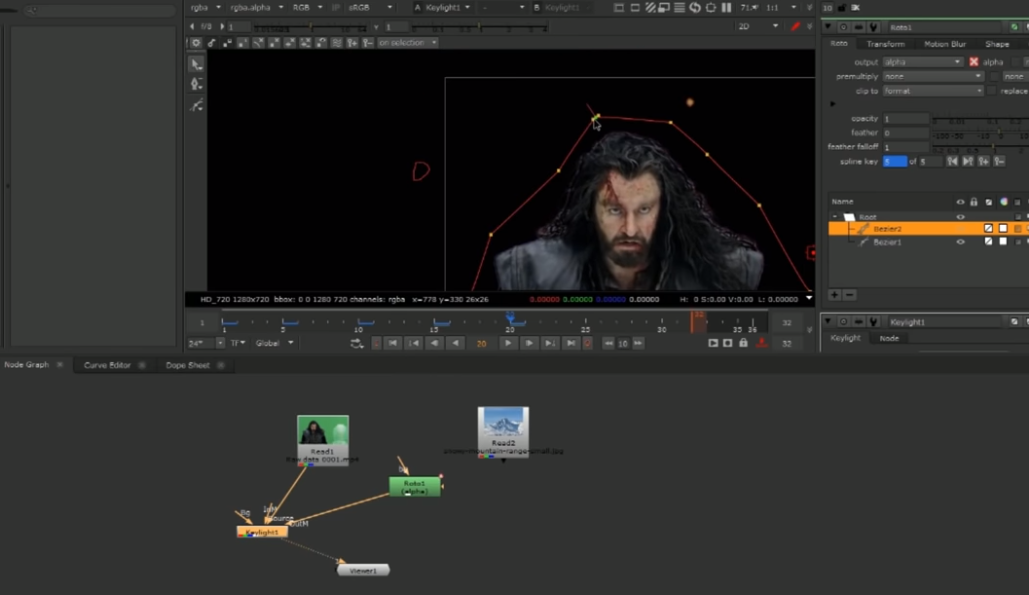This screenshot has height=595, width=1029.
Task: Click the opacity slider track
Action: 980,119
